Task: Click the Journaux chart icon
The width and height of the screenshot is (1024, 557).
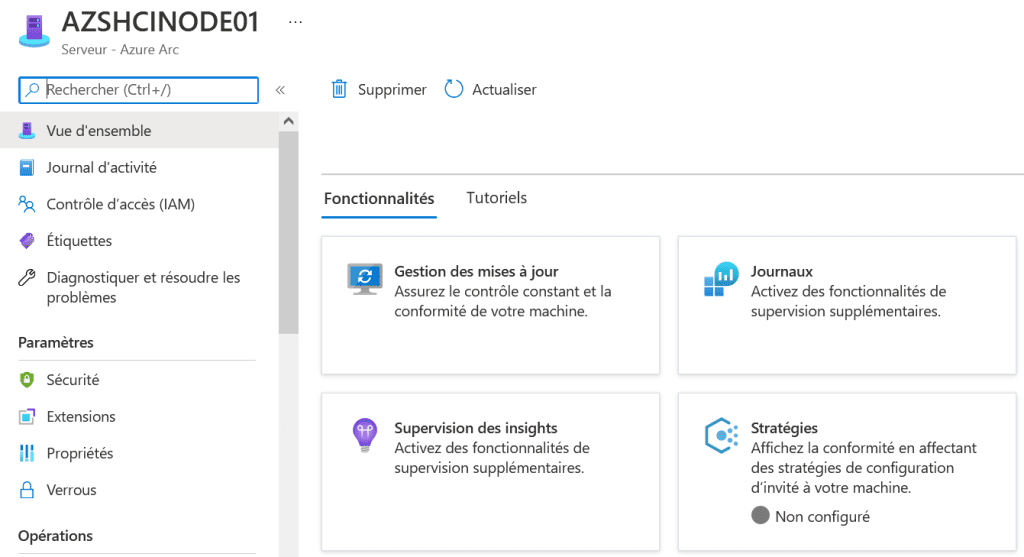Action: (x=720, y=281)
